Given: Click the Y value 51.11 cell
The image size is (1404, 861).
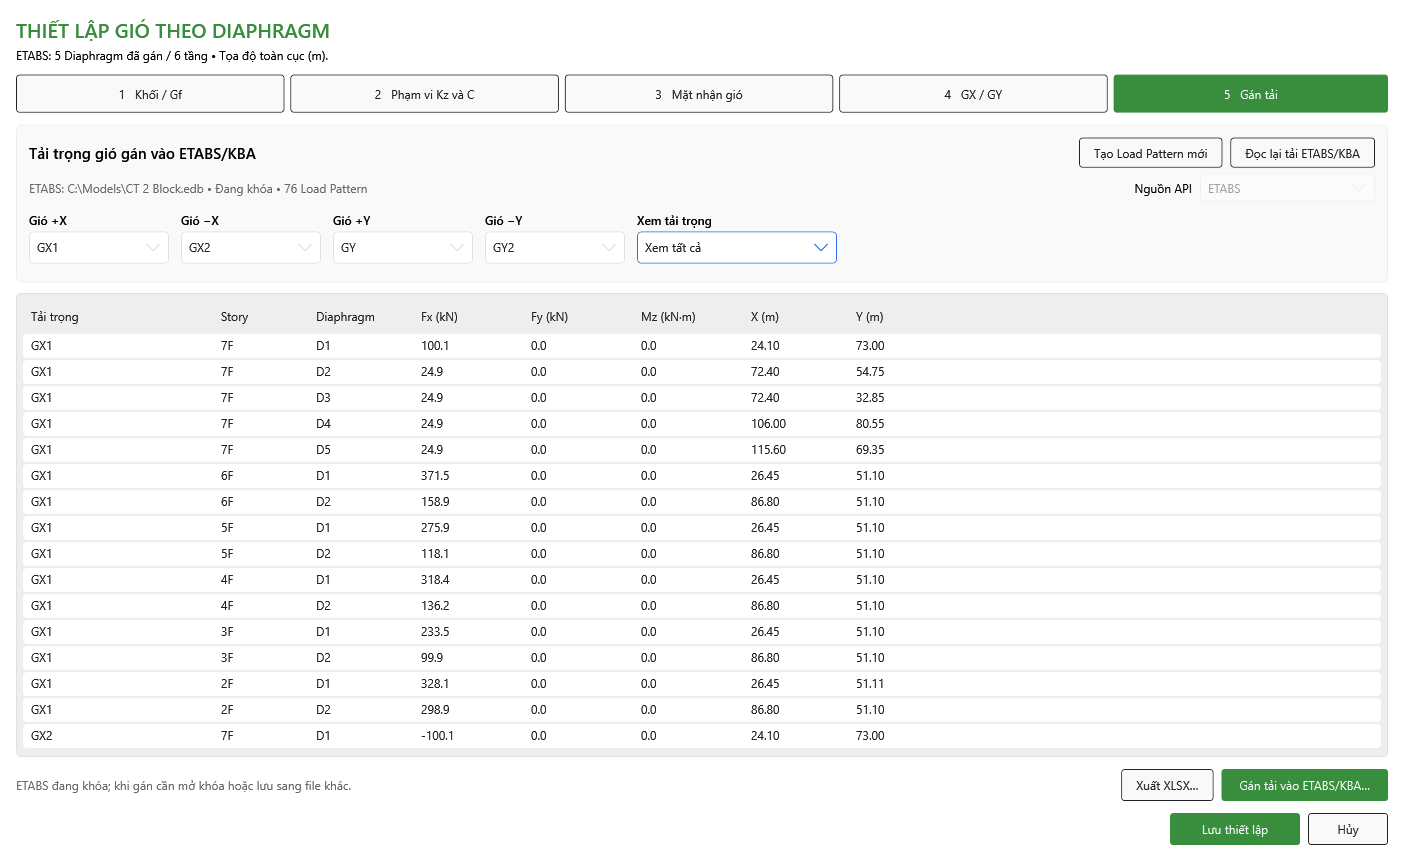Looking at the screenshot, I should 870,684.
